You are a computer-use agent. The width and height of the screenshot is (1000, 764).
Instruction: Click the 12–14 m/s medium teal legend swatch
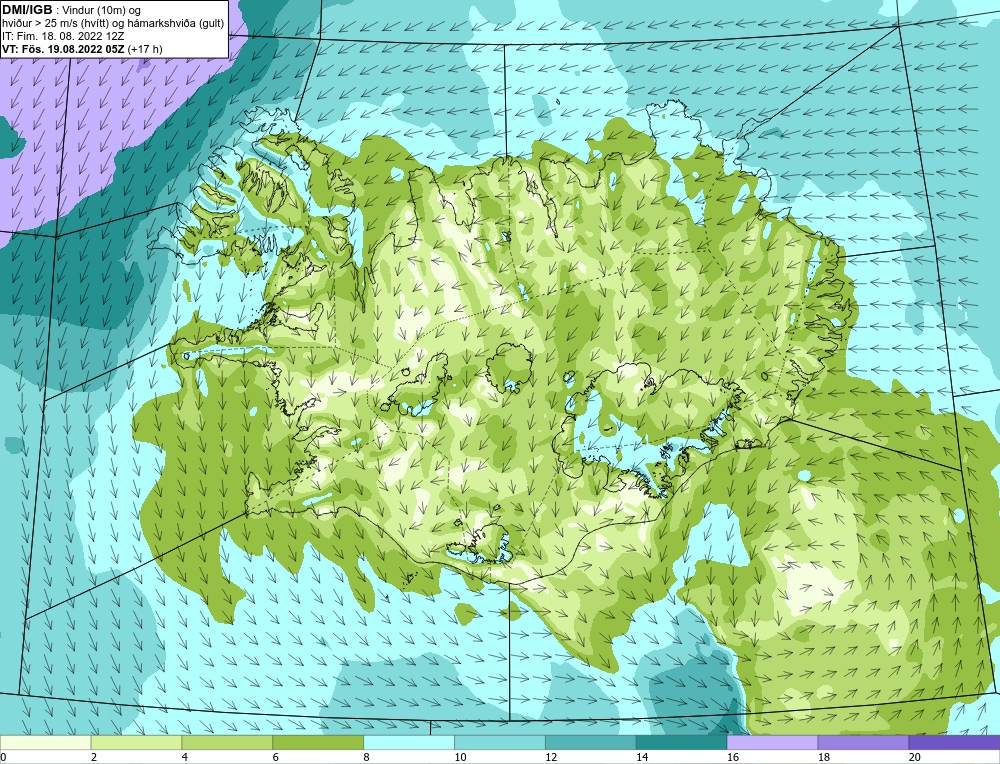[591, 742]
